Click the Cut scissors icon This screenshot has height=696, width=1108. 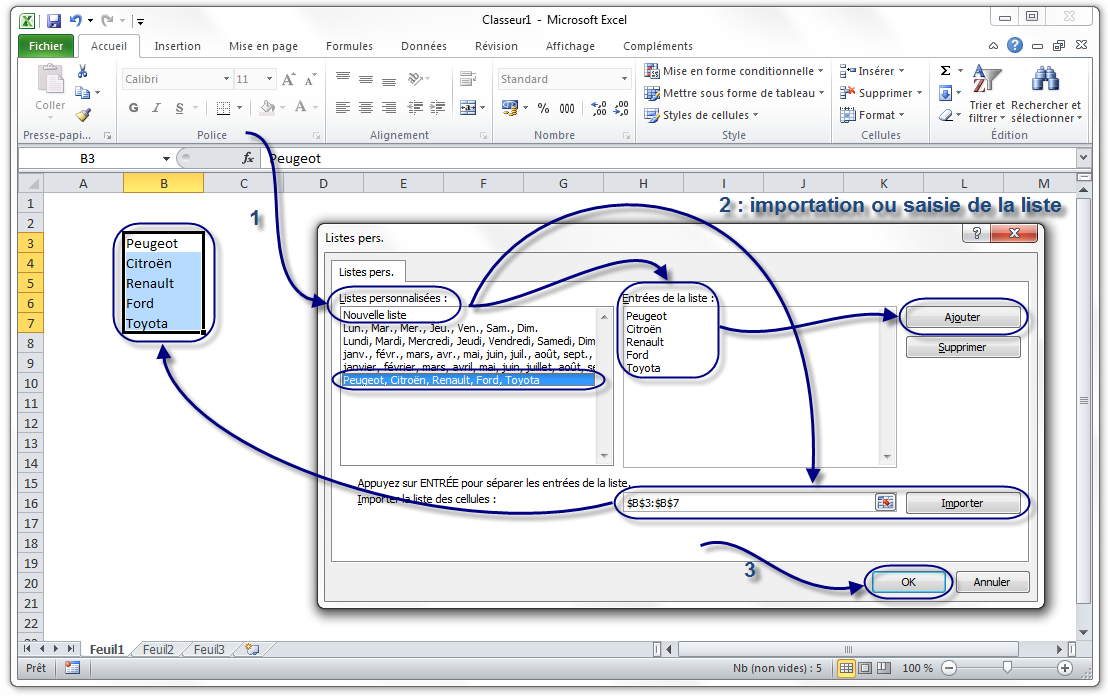click(x=83, y=71)
